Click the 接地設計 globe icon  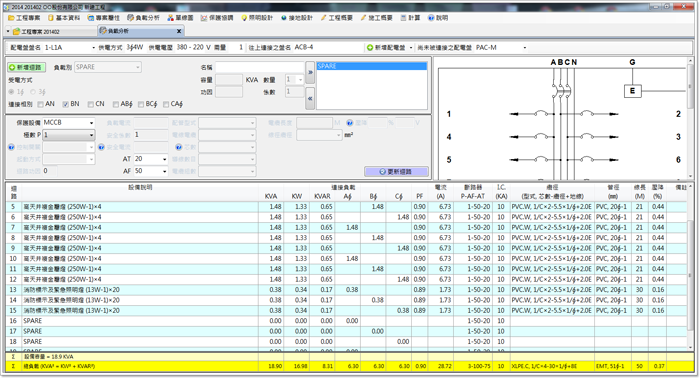(284, 18)
